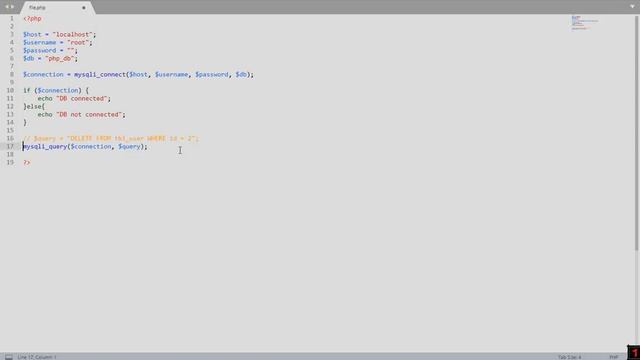Click the mysqli_query function name

45,147
